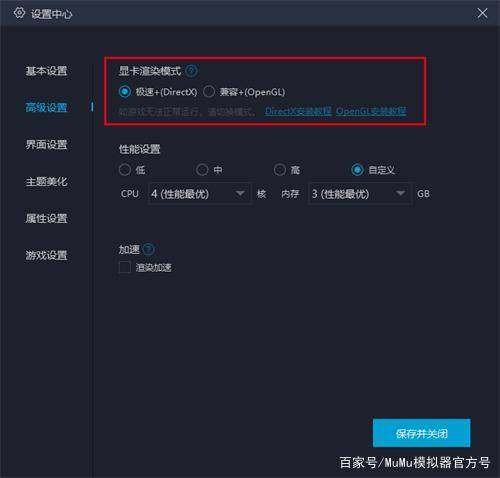Screen dimensions: 500x478
Task: Open the DirectX安装教程 link
Action: pyautogui.click(x=298, y=111)
